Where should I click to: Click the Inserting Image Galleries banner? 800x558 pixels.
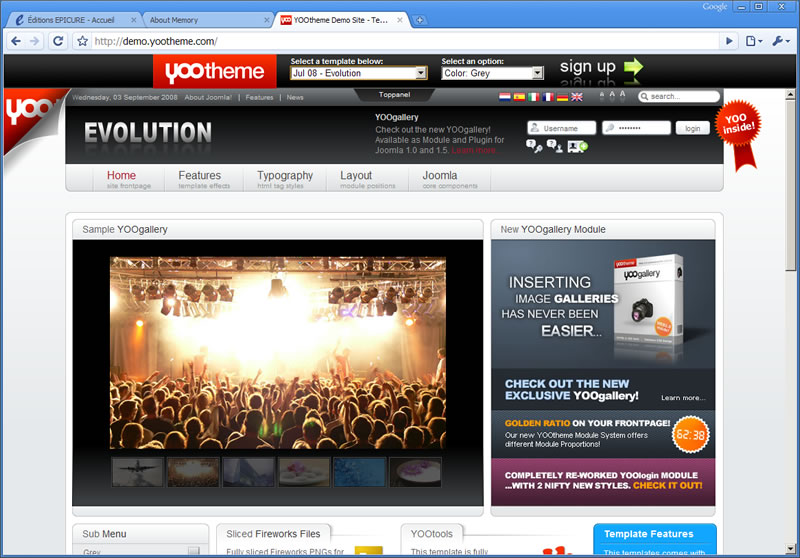603,305
